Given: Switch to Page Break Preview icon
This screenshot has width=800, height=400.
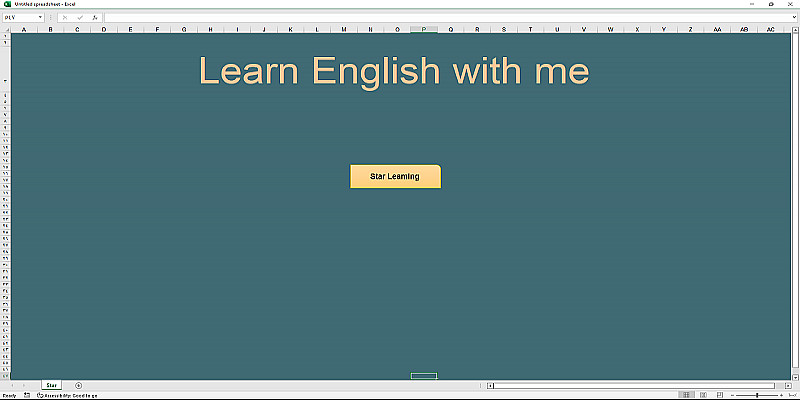Looking at the screenshot, I should (720, 395).
